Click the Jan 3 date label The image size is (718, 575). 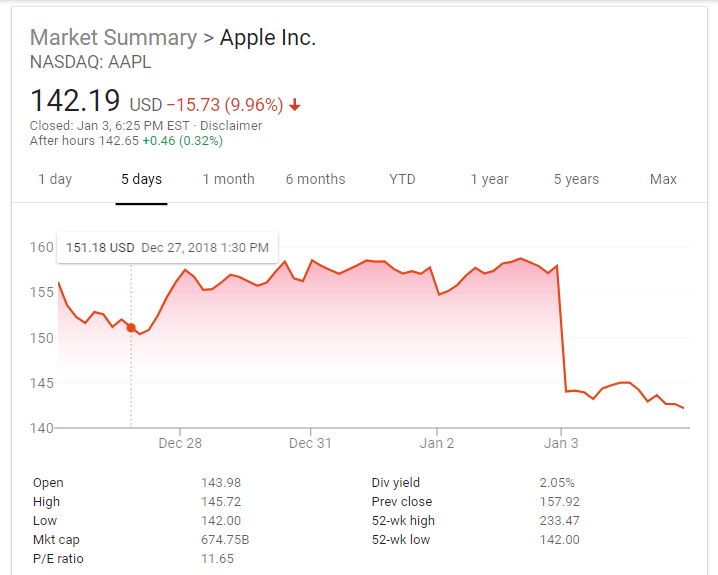pyautogui.click(x=561, y=443)
